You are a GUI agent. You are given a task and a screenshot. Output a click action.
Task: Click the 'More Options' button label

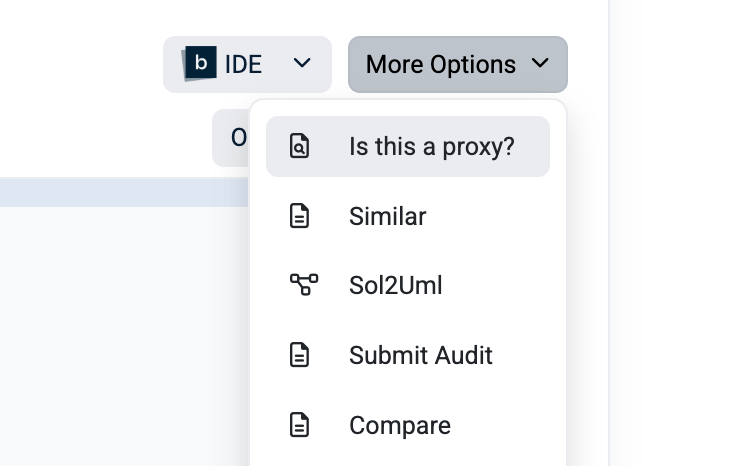pos(440,65)
